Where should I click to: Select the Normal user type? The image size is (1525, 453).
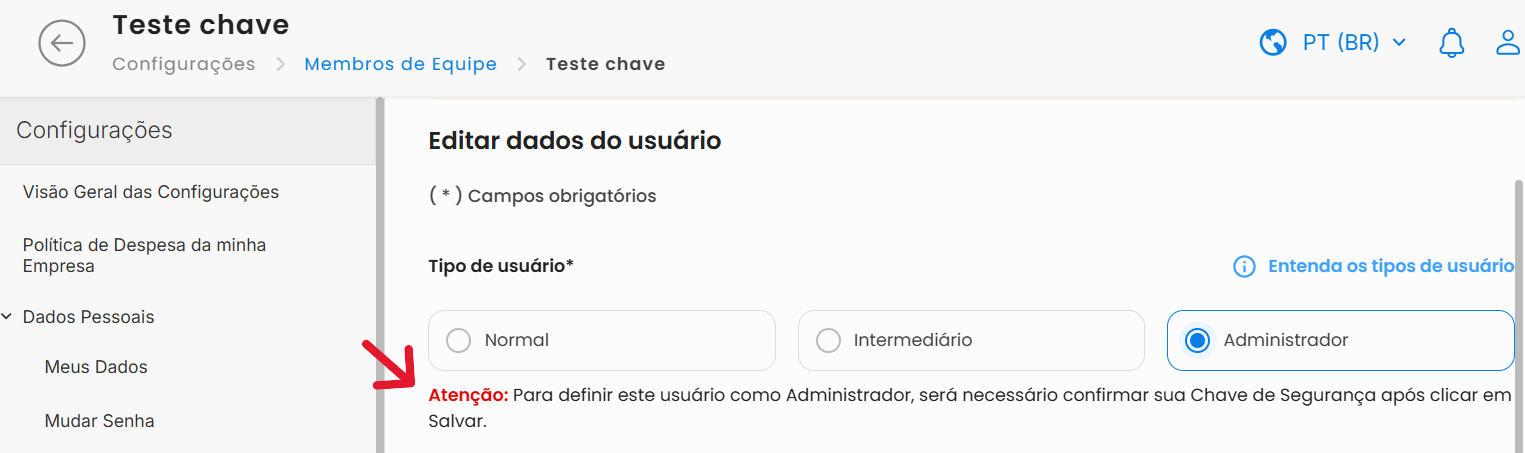pos(459,341)
